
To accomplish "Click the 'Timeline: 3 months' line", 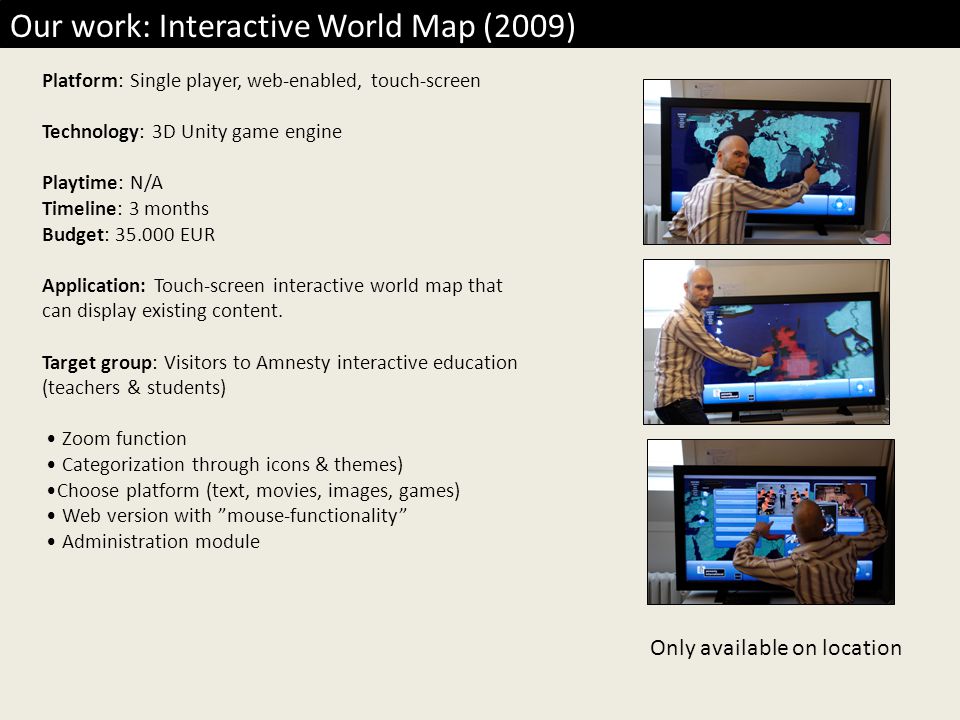I will (126, 208).
